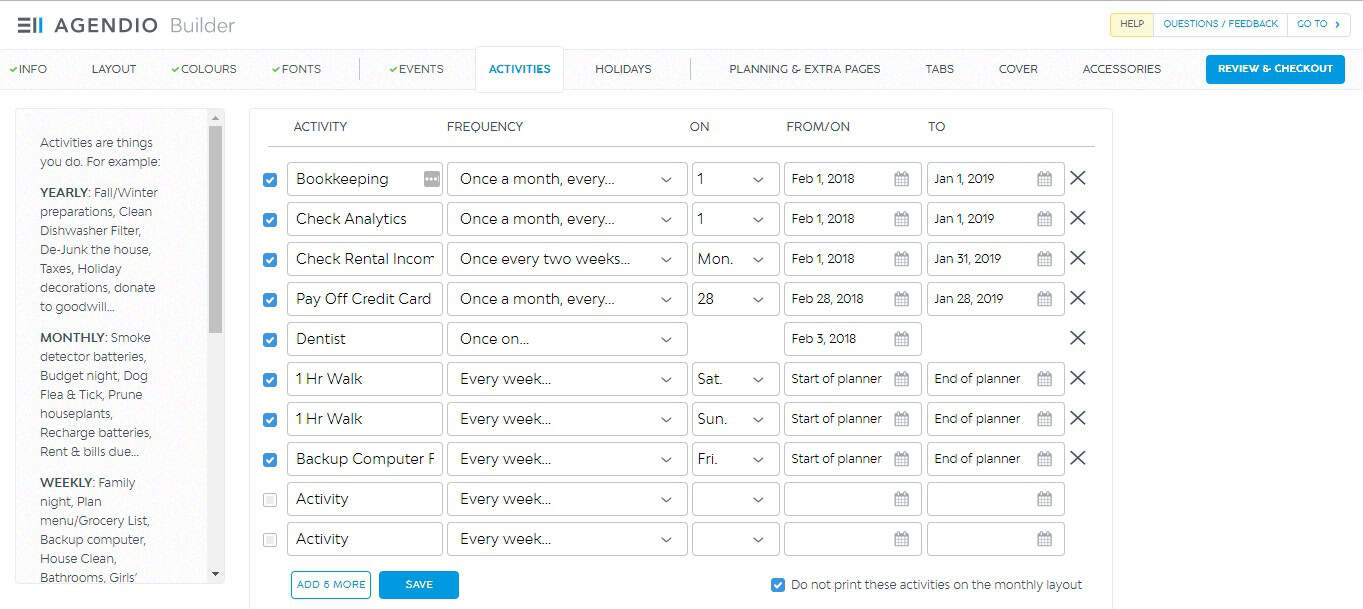Click the Save button
Viewport: 1363px width, 609px height.
[419, 585]
